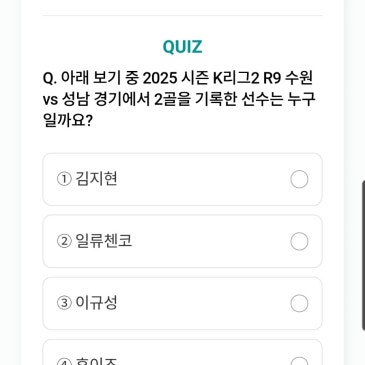Select the radio button for 이규성
Image resolution: width=365 pixels, height=365 pixels.
pos(299,303)
